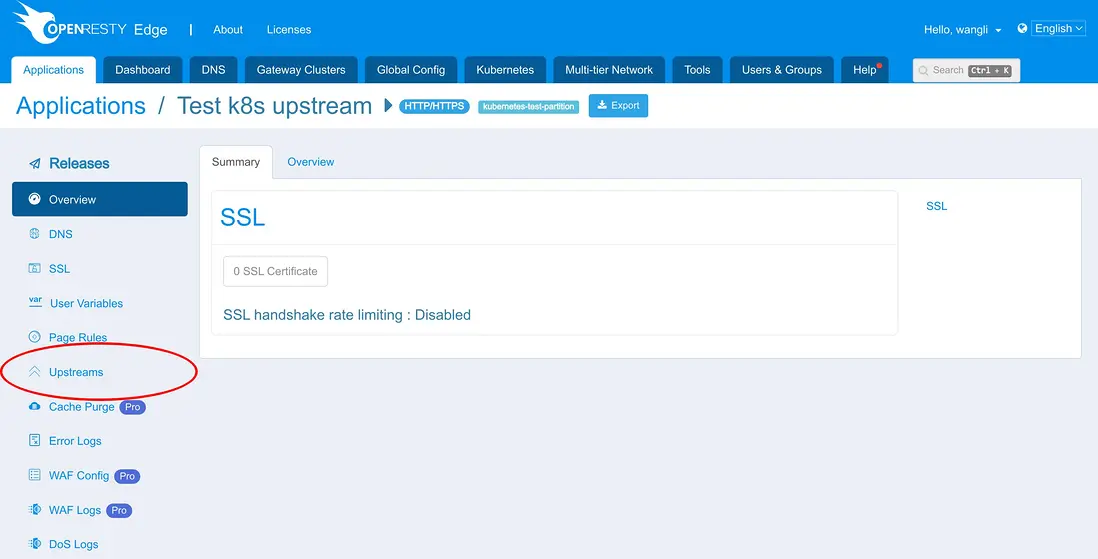
Task: Click the Search input field
Action: (966, 71)
